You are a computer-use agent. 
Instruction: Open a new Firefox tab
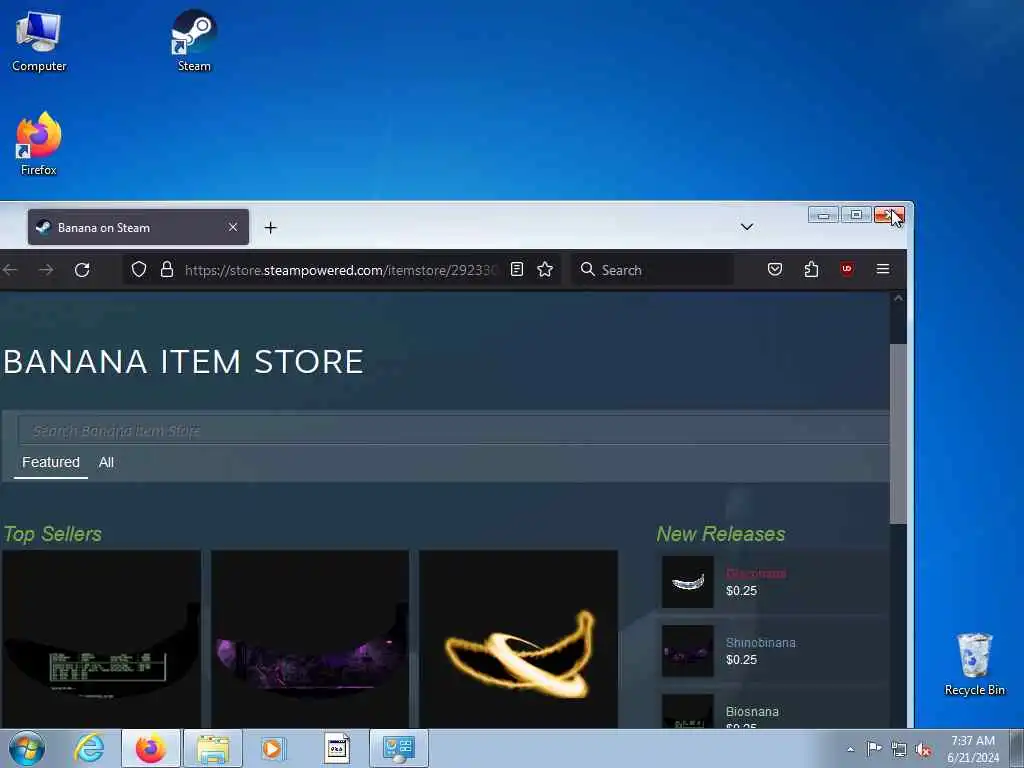coord(270,227)
